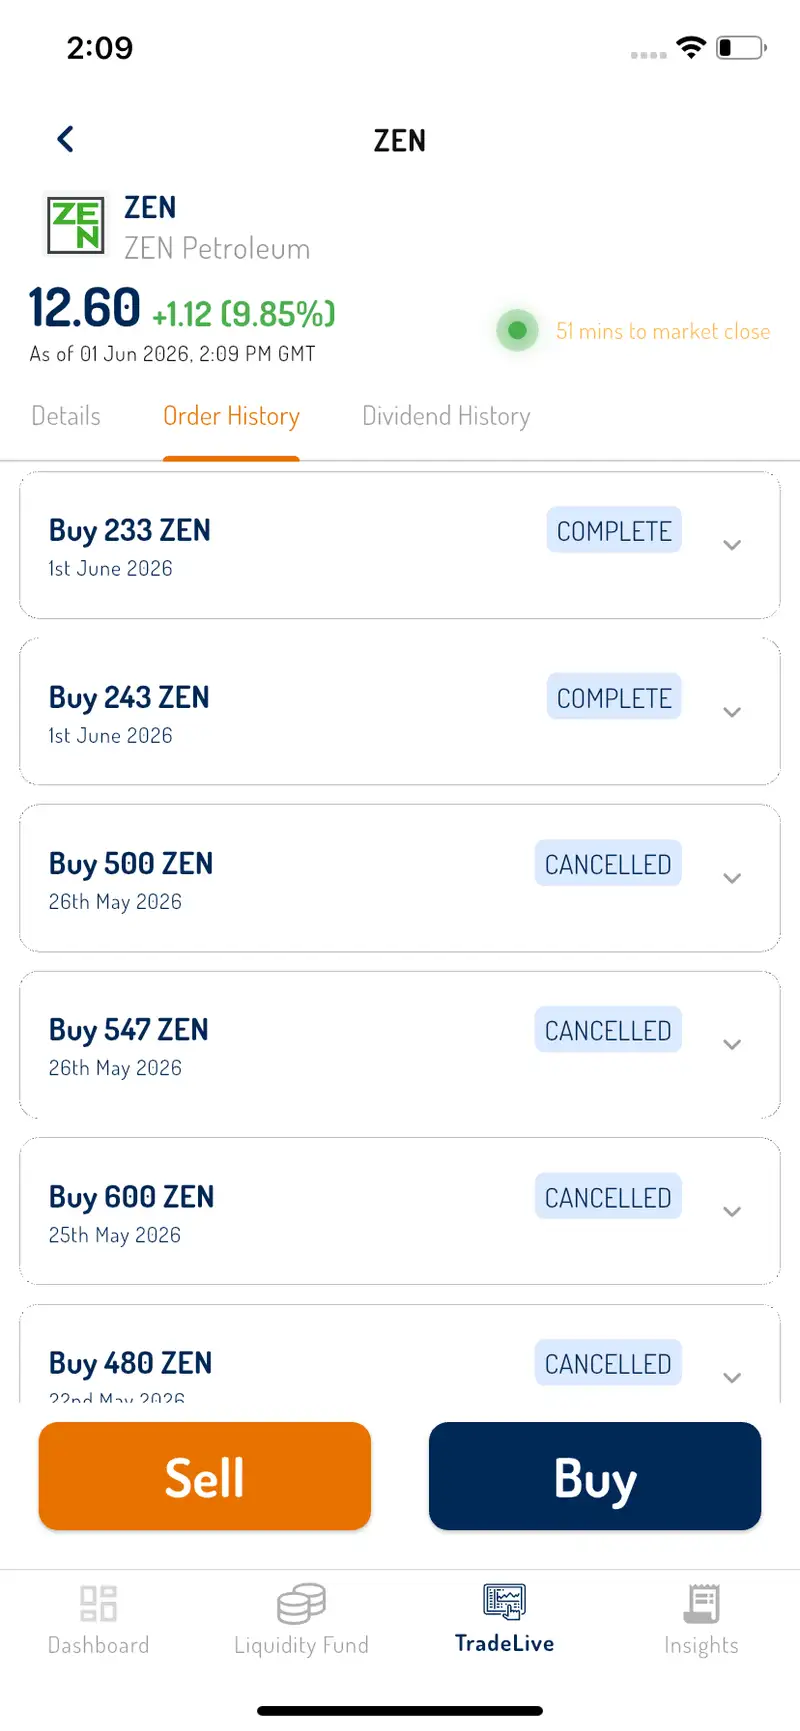Tap the ZEN Petroleum logo
This screenshot has width=800, height=1731.
click(x=77, y=225)
